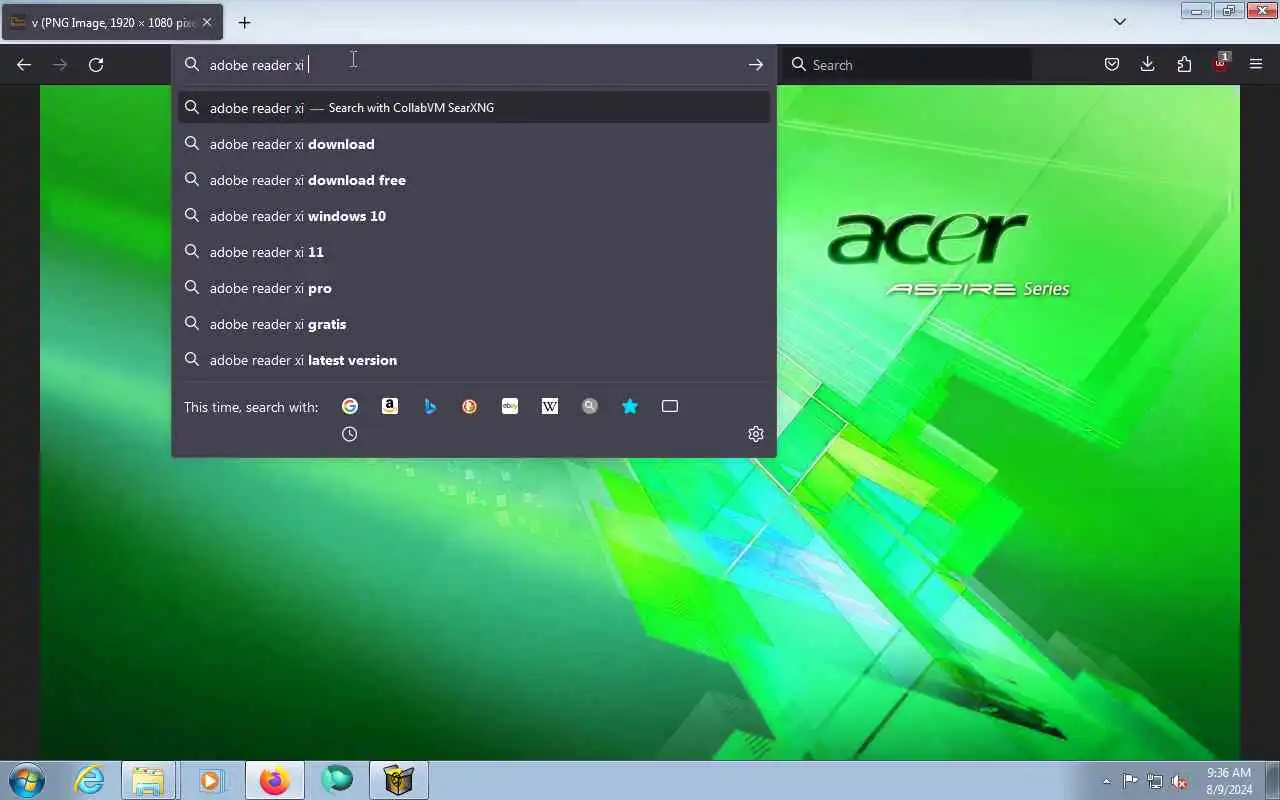Open the Pocket save icon

point(1112,65)
